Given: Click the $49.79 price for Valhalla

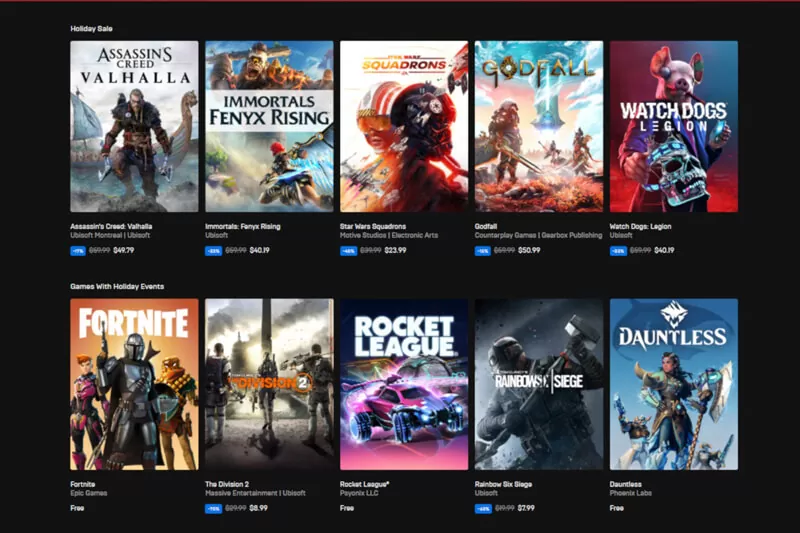Looking at the screenshot, I should [x=123, y=250].
